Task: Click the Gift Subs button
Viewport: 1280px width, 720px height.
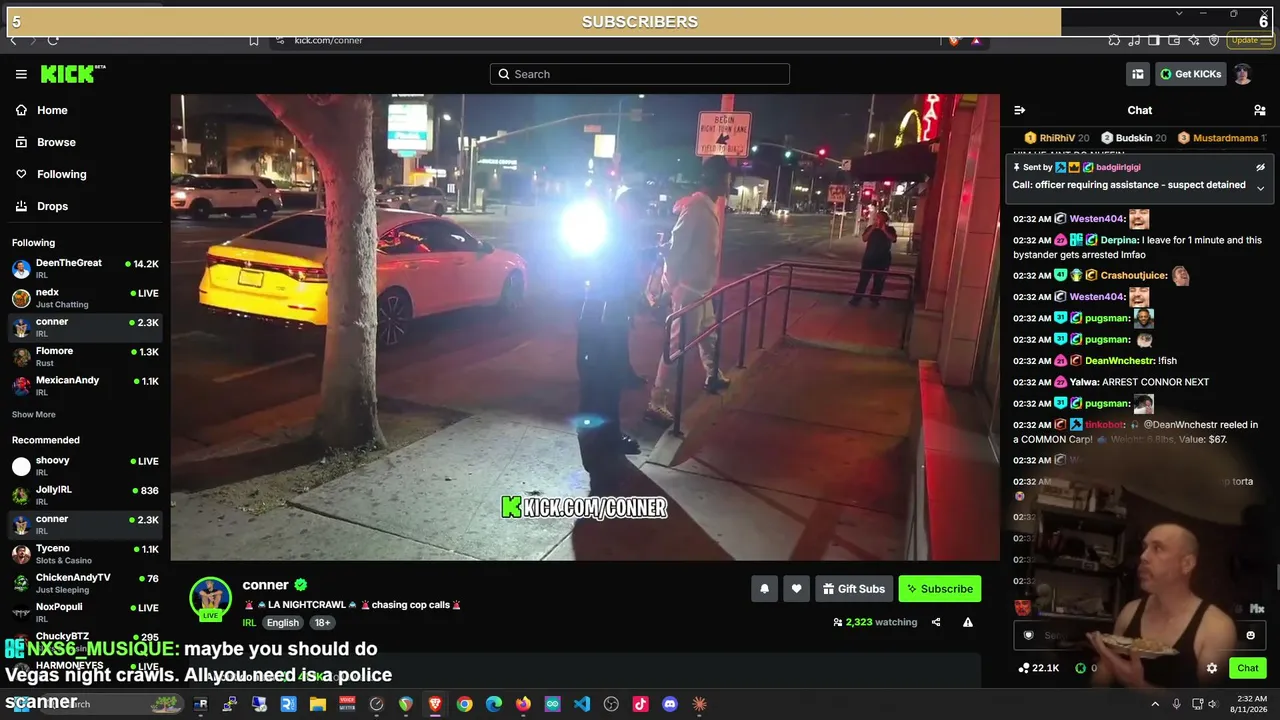Action: 853,589
